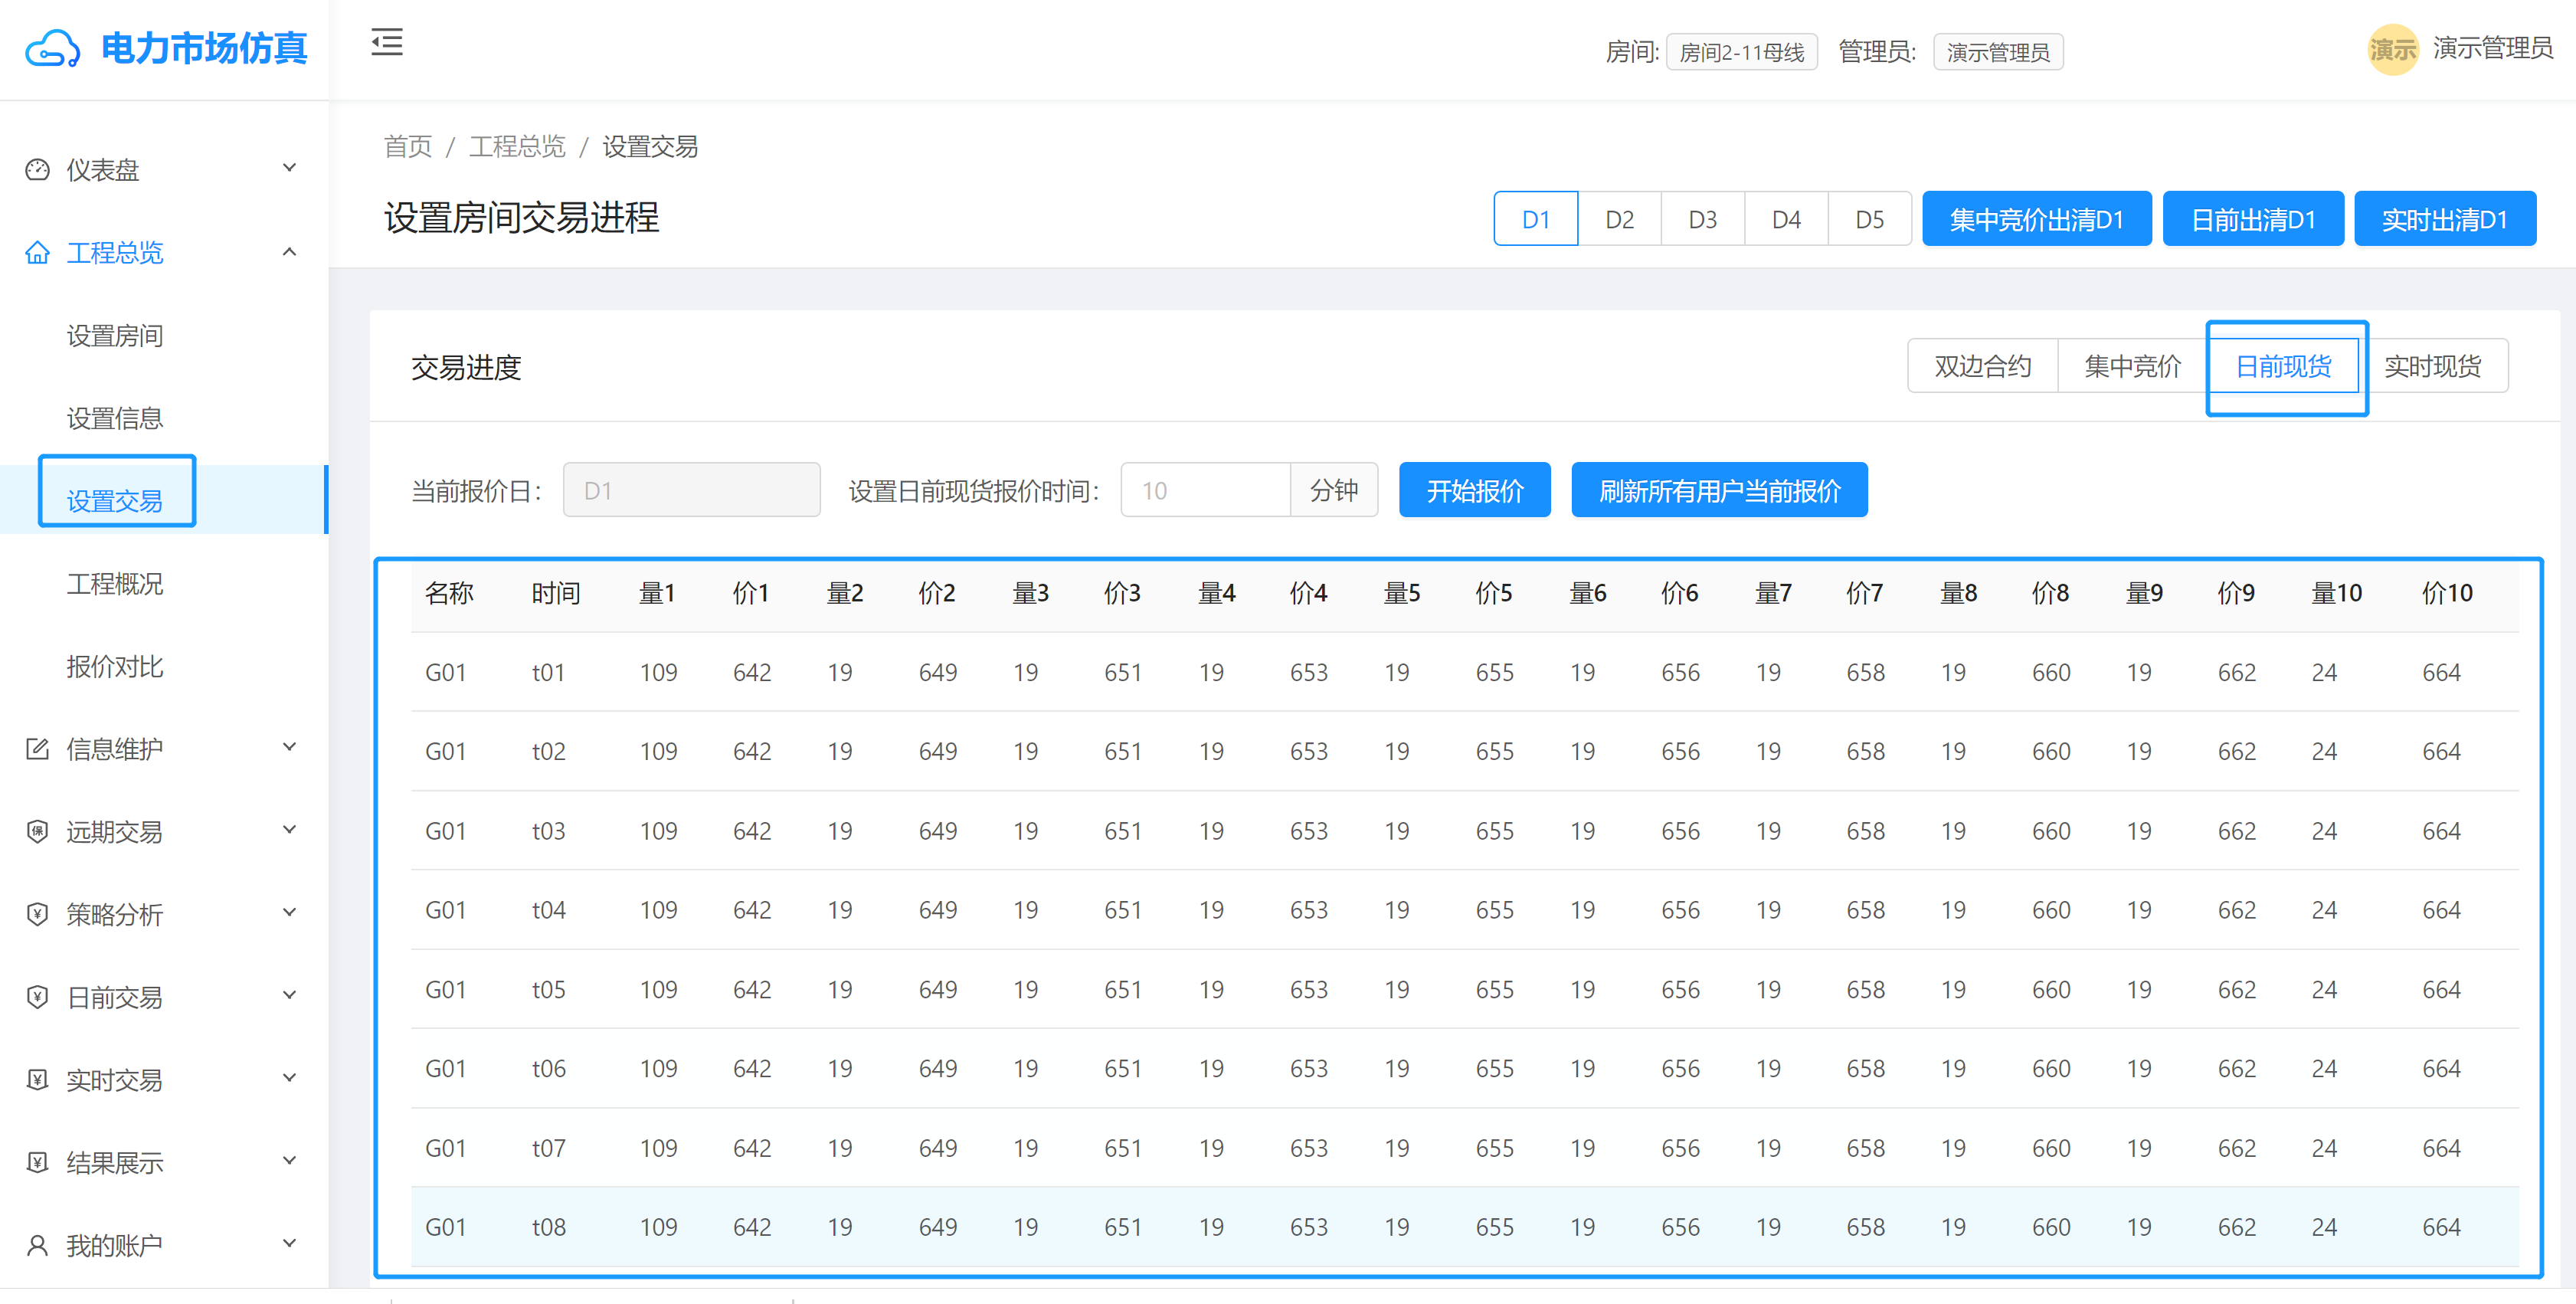Click the user icon beside 我的账户
2576x1304 pixels.
[x=37, y=1245]
